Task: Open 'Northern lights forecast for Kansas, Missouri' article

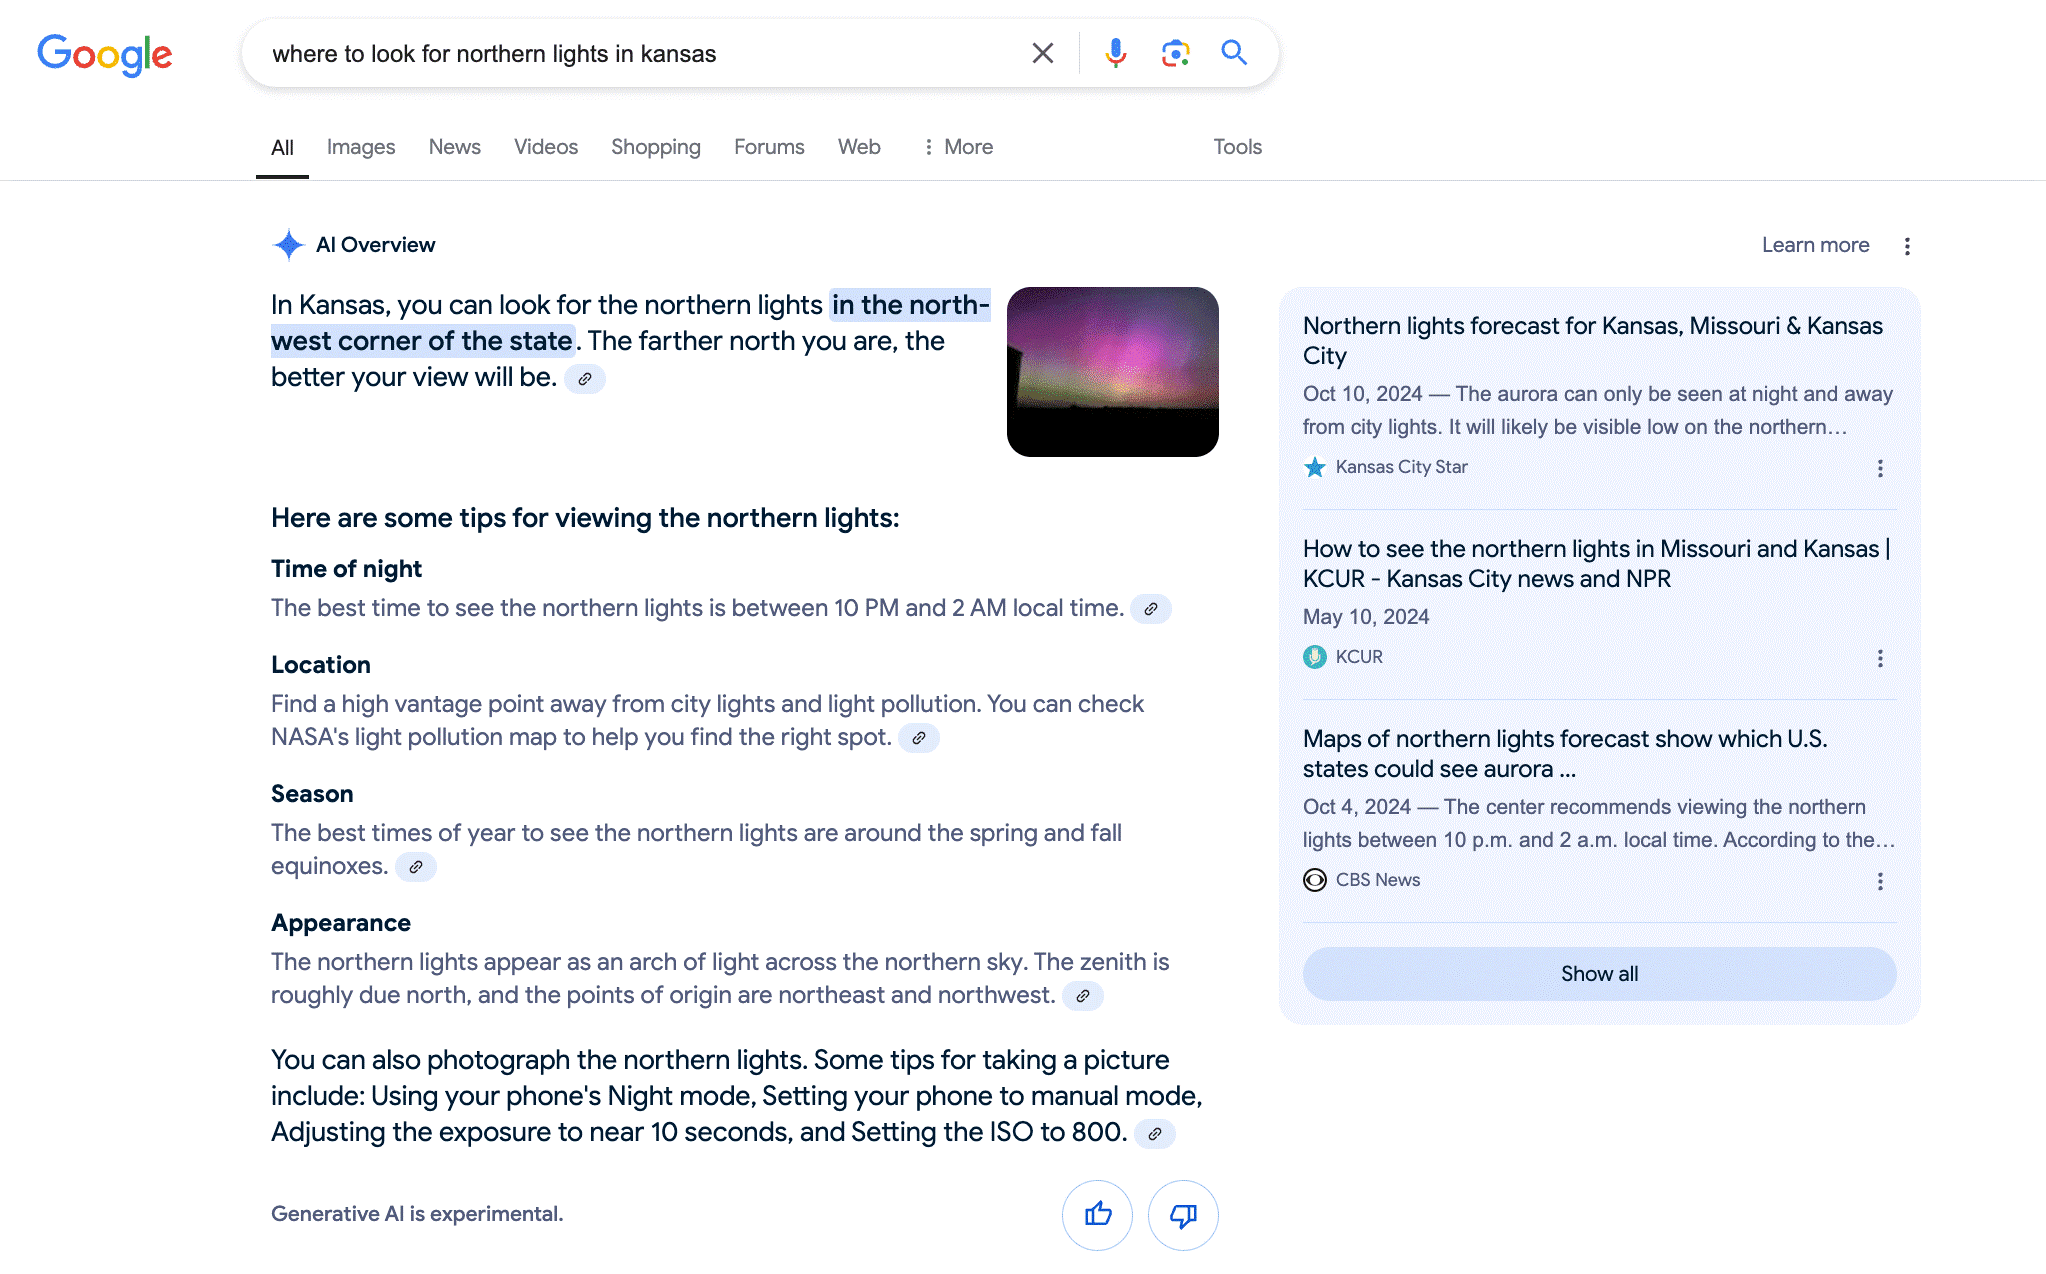Action: pos(1592,341)
